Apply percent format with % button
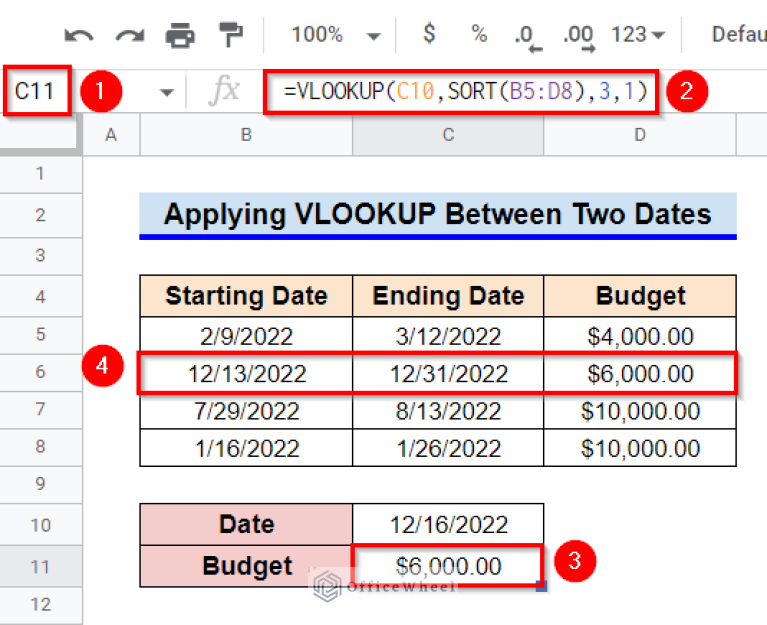This screenshot has width=767, height=625. [479, 34]
